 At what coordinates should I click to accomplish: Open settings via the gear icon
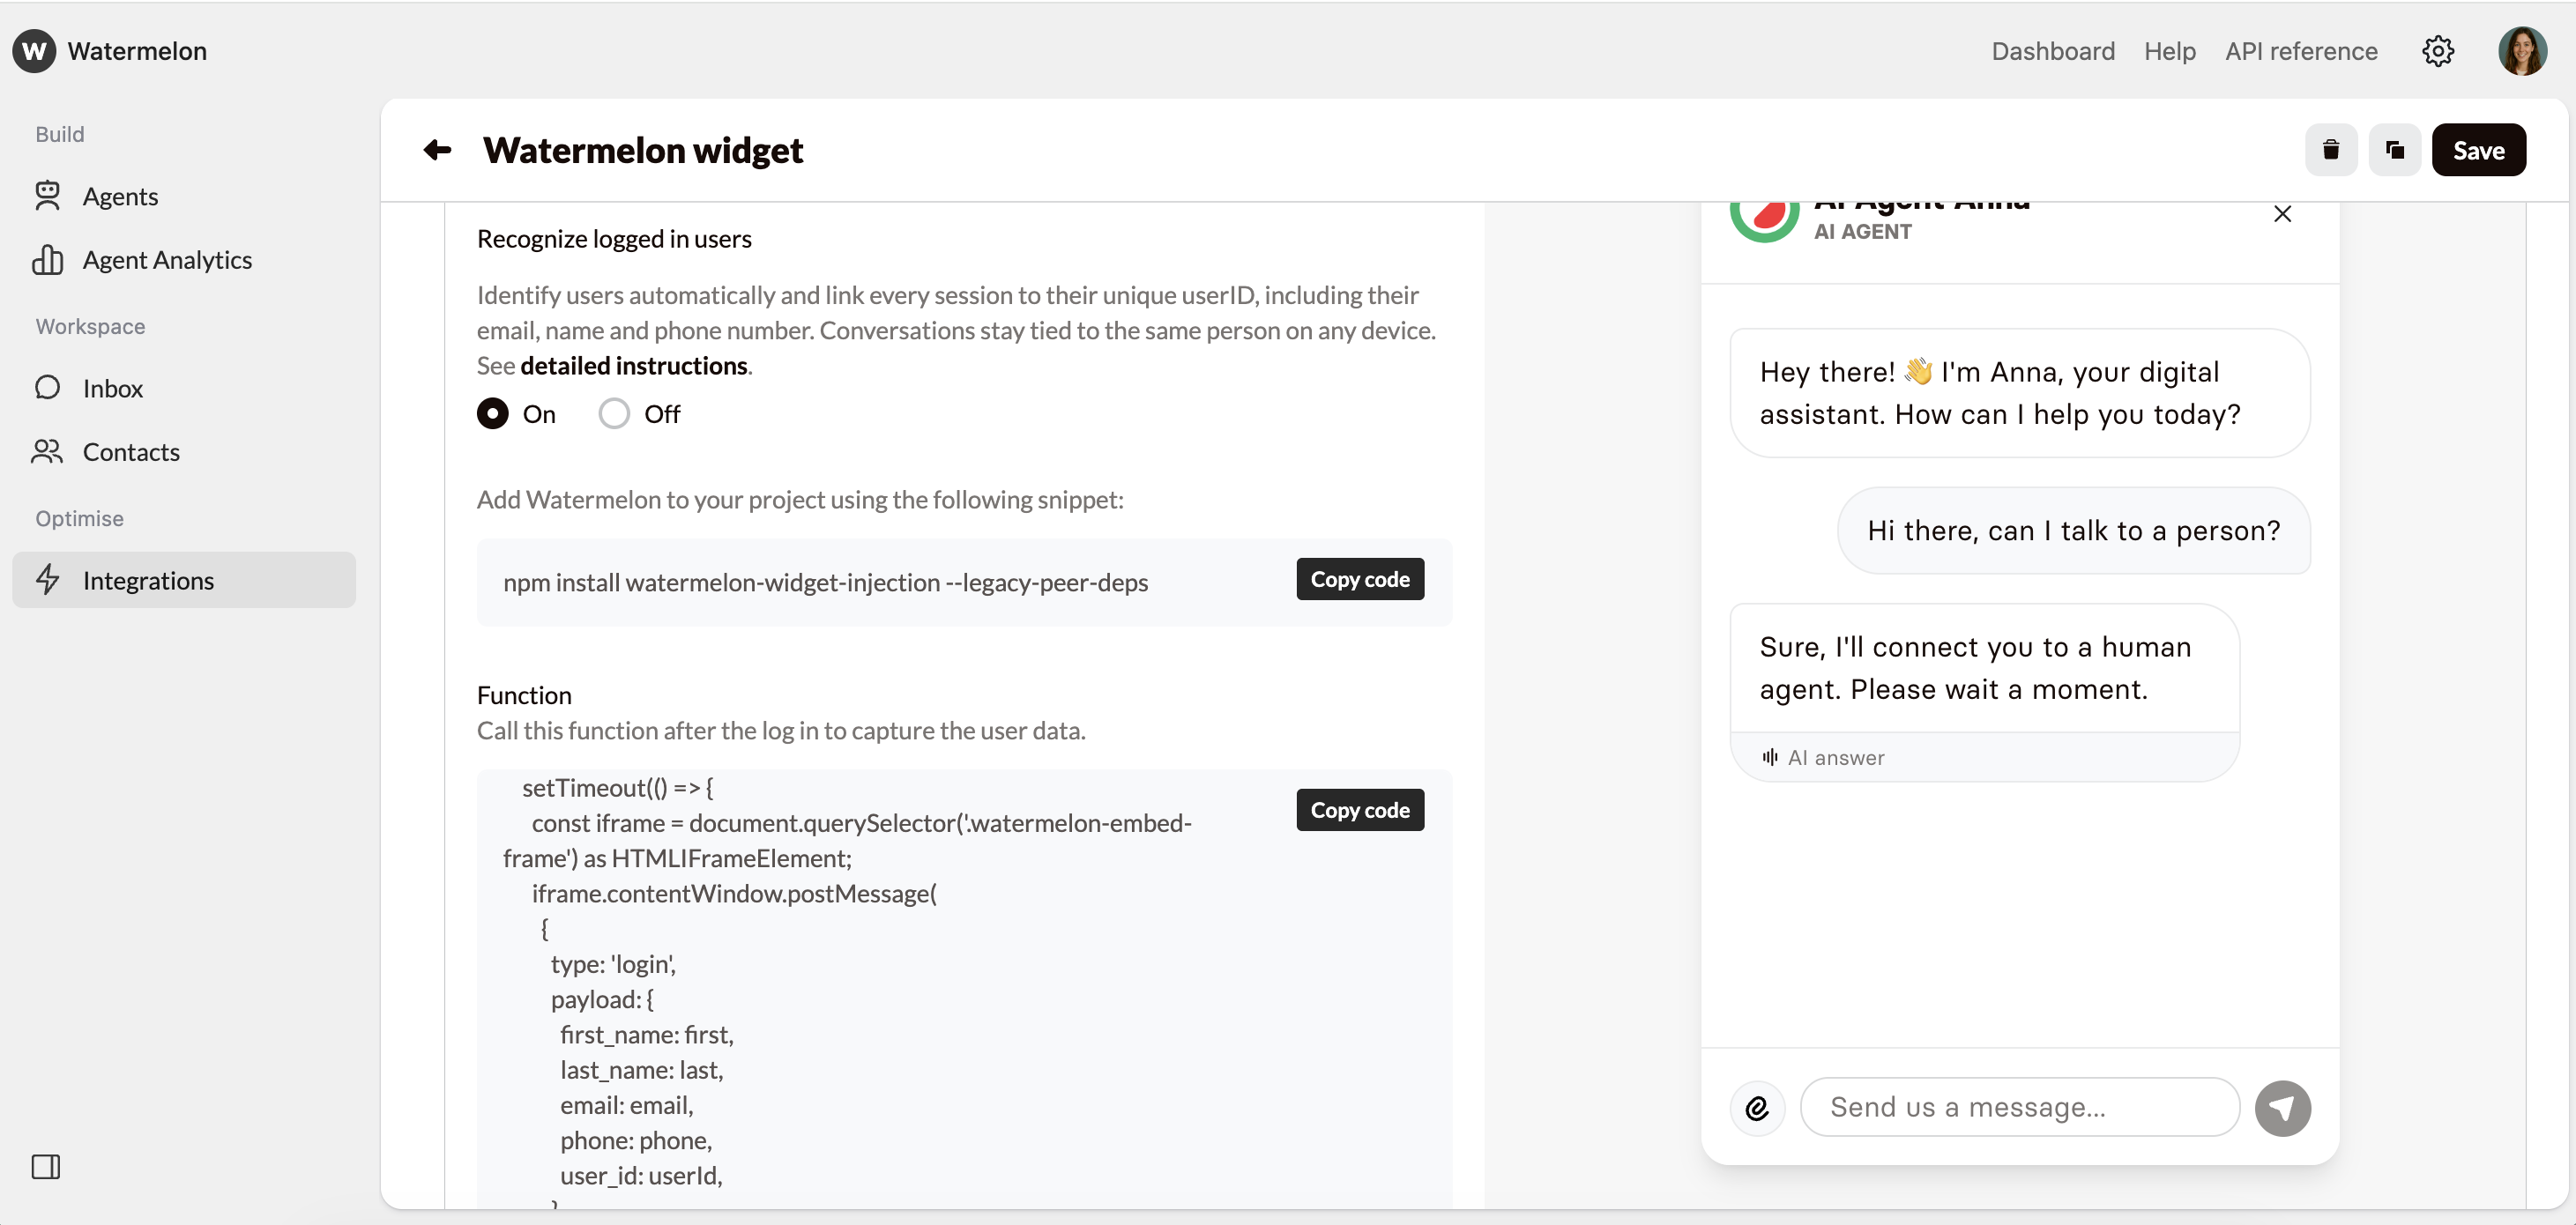[x=2437, y=51]
